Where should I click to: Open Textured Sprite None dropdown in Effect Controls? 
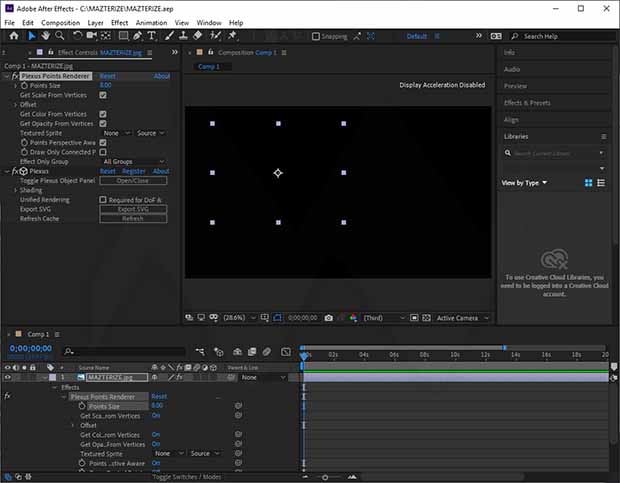(117, 133)
